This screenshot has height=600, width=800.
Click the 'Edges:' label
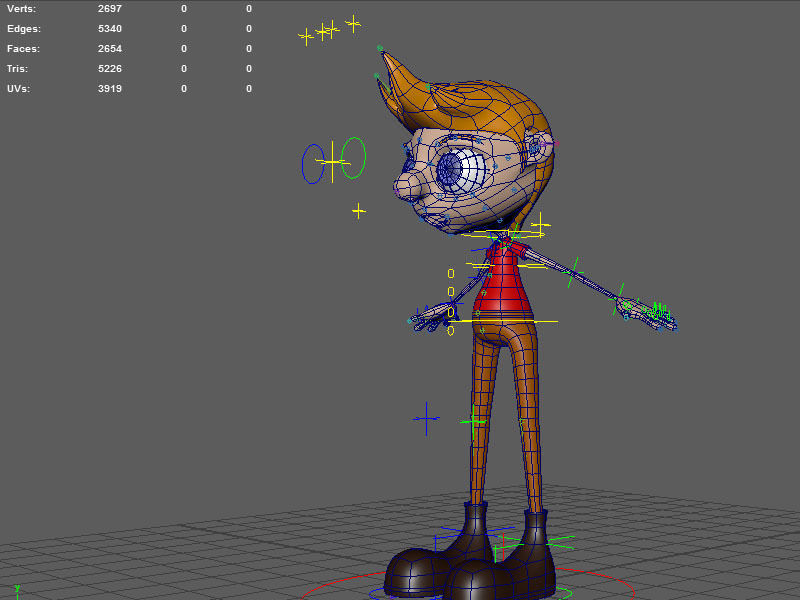tap(23, 29)
